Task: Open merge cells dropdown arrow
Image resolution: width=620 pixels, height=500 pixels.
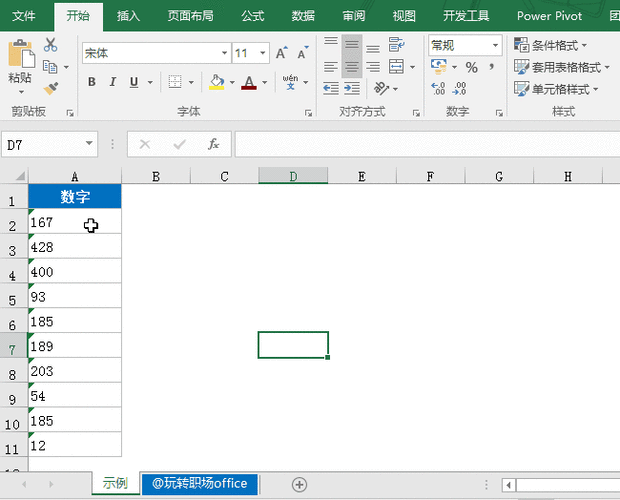Action: click(x=412, y=67)
